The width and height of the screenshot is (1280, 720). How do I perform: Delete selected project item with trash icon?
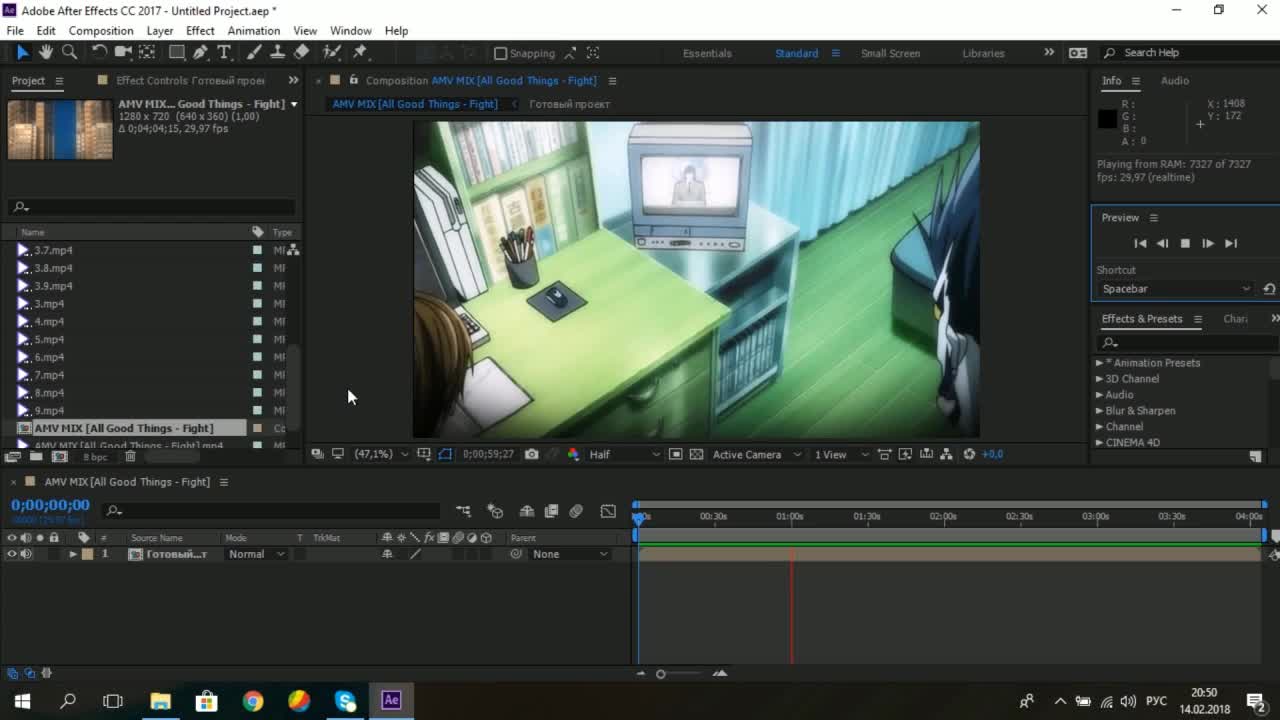click(130, 456)
